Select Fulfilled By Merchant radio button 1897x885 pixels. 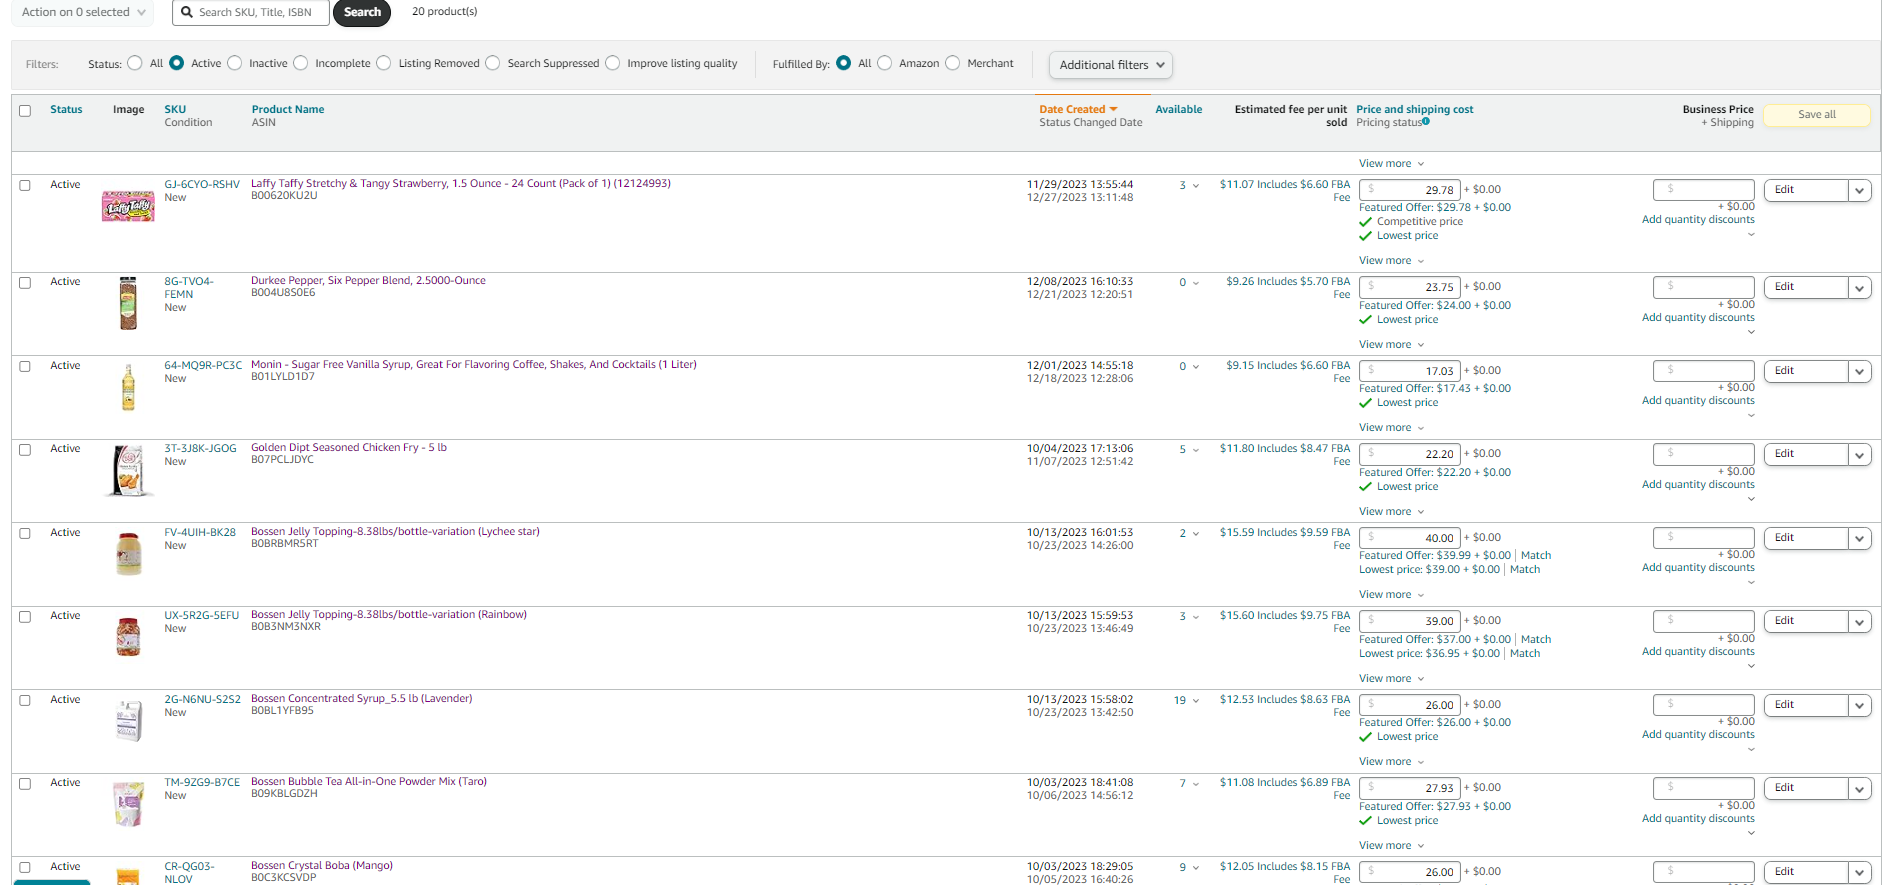[x=953, y=63]
